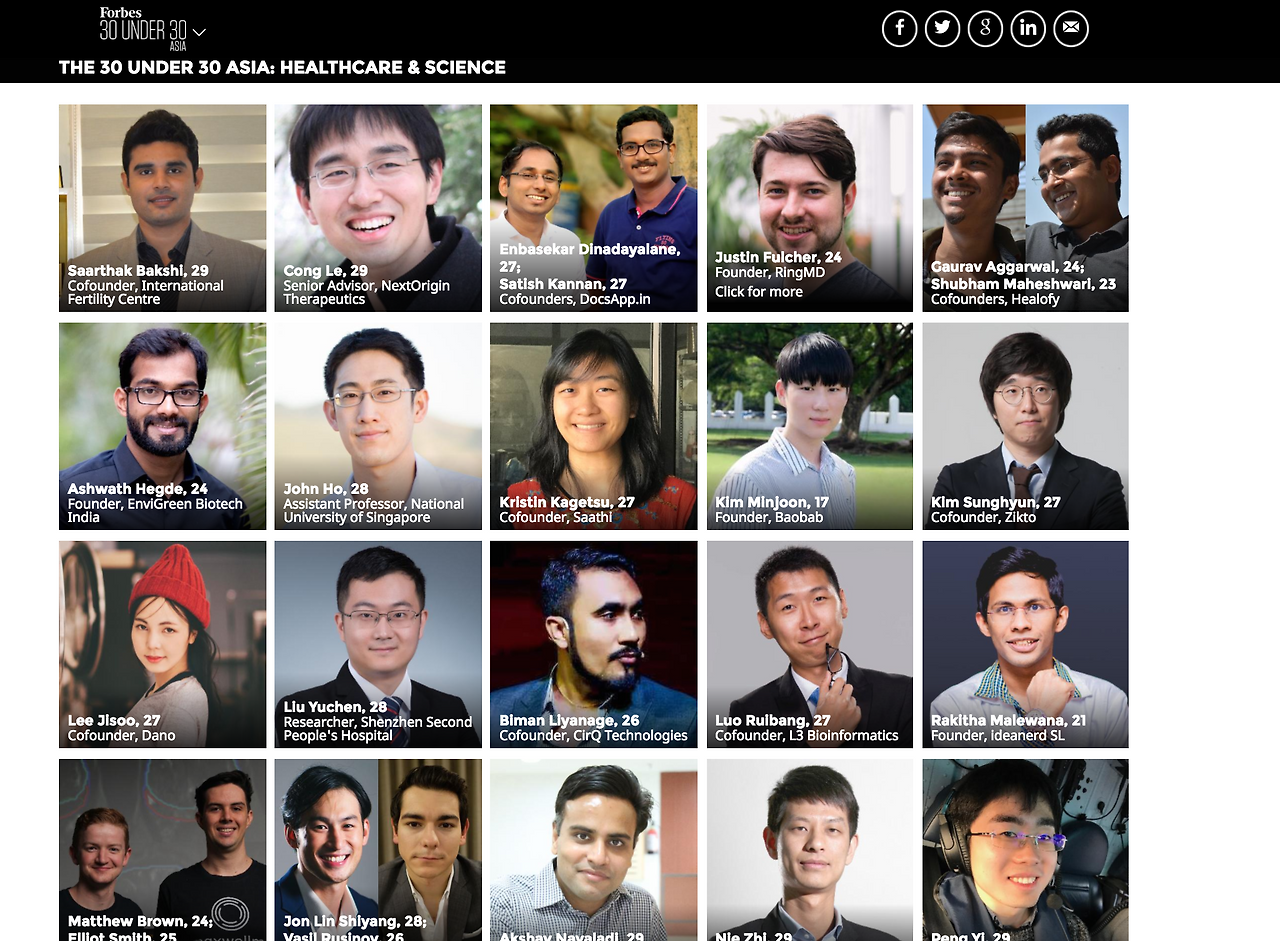Share the page on Facebook
Screen dimensions: 1280x941
(899, 28)
